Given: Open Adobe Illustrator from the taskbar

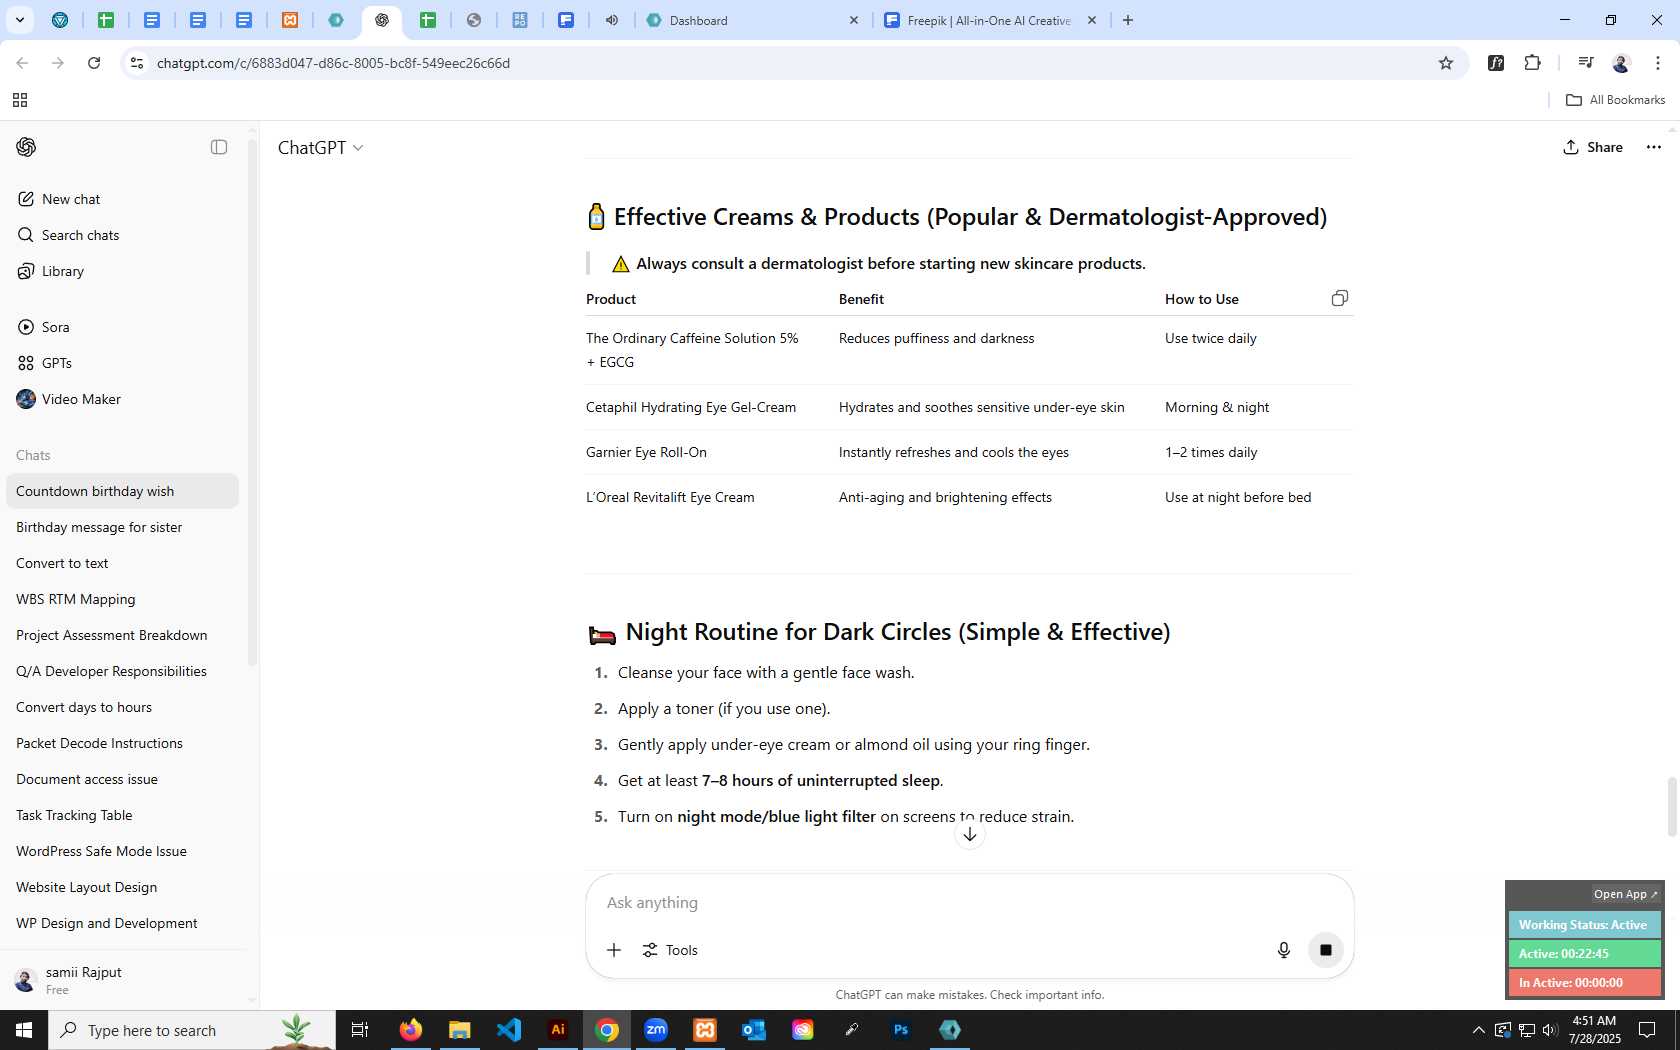Looking at the screenshot, I should (x=558, y=1030).
